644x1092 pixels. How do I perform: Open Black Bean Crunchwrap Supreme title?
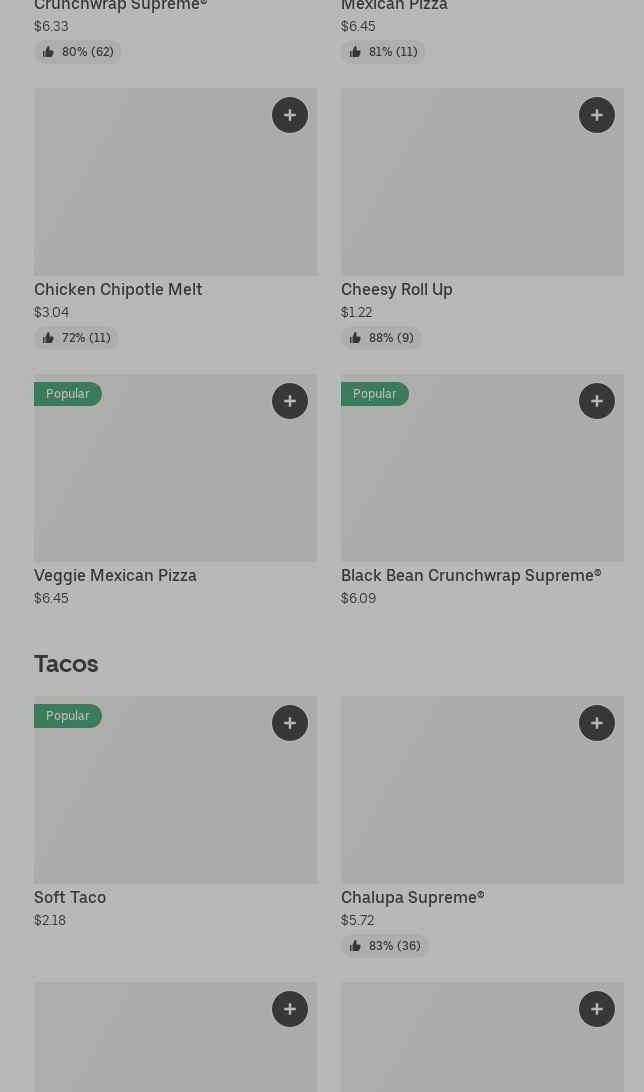471,575
